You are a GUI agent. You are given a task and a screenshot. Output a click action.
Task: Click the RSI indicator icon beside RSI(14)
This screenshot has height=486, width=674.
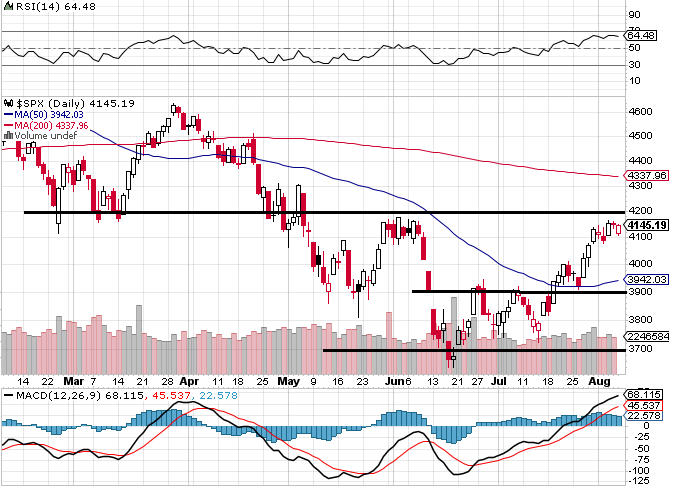(8, 7)
